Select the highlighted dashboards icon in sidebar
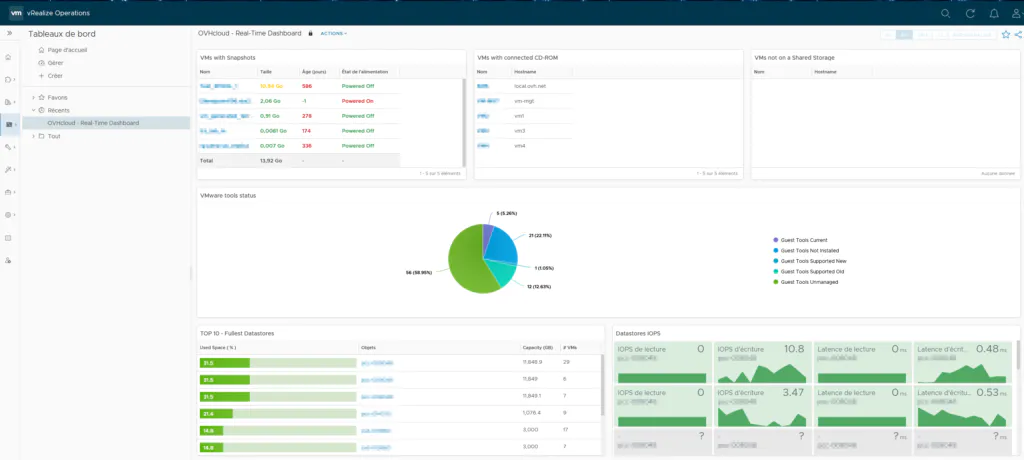The width and height of the screenshot is (1024, 460). click(8, 124)
